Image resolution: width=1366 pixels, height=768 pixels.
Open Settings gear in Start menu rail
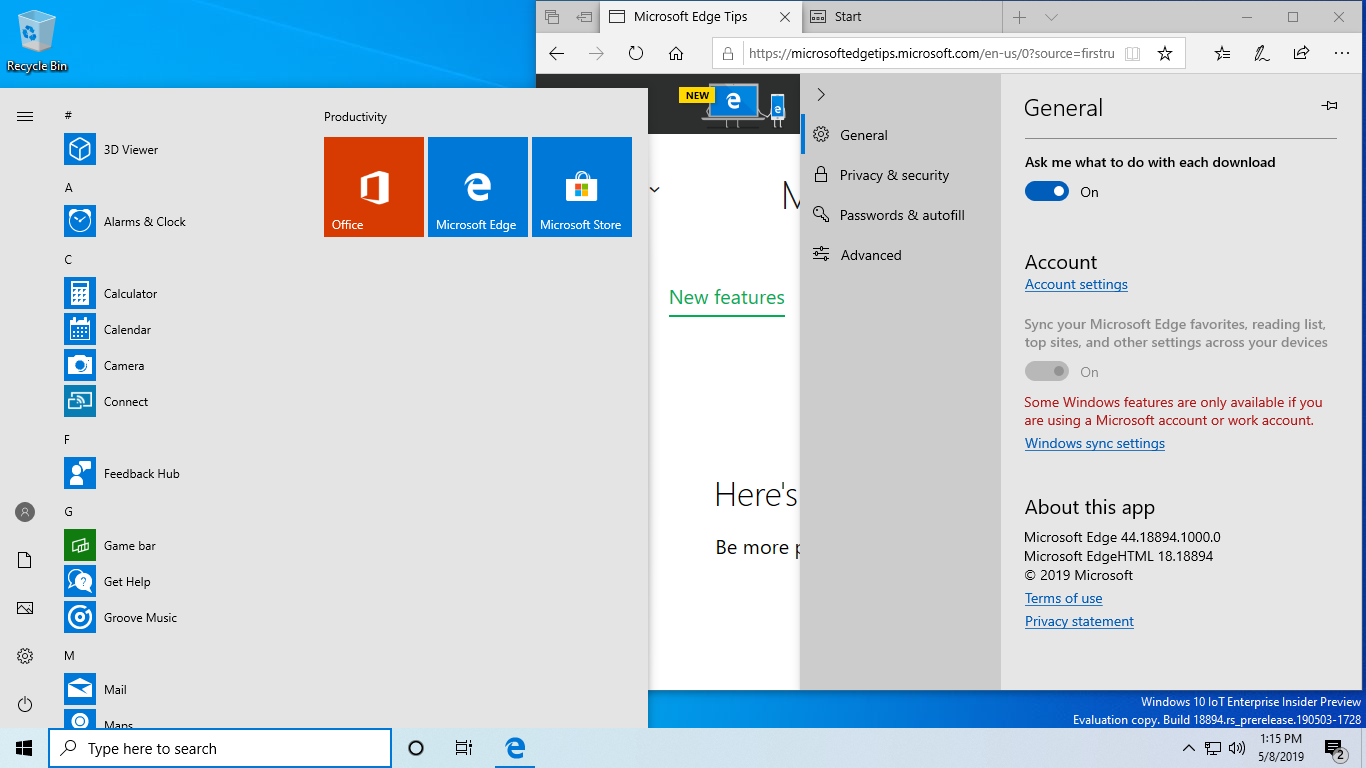pyautogui.click(x=25, y=656)
